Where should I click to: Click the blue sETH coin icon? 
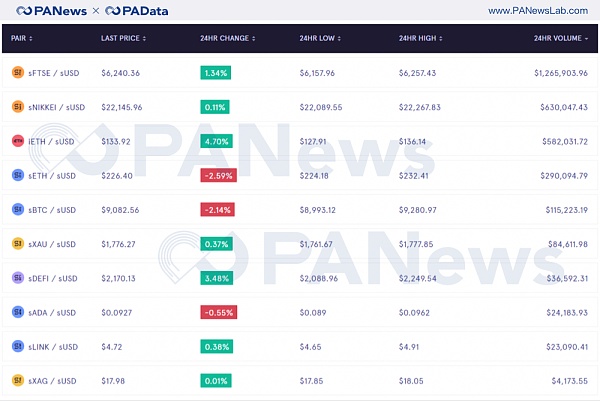17,175
